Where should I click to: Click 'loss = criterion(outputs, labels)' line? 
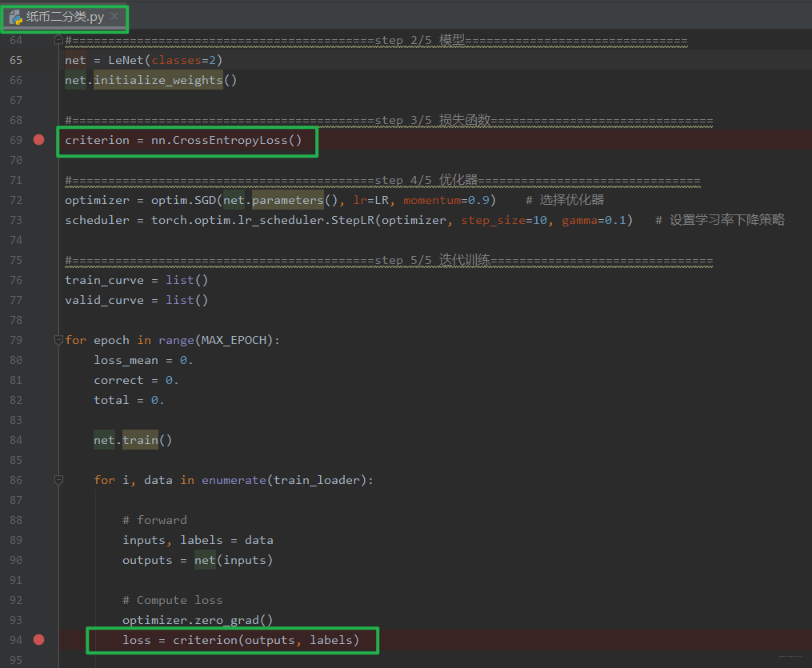(x=241, y=641)
